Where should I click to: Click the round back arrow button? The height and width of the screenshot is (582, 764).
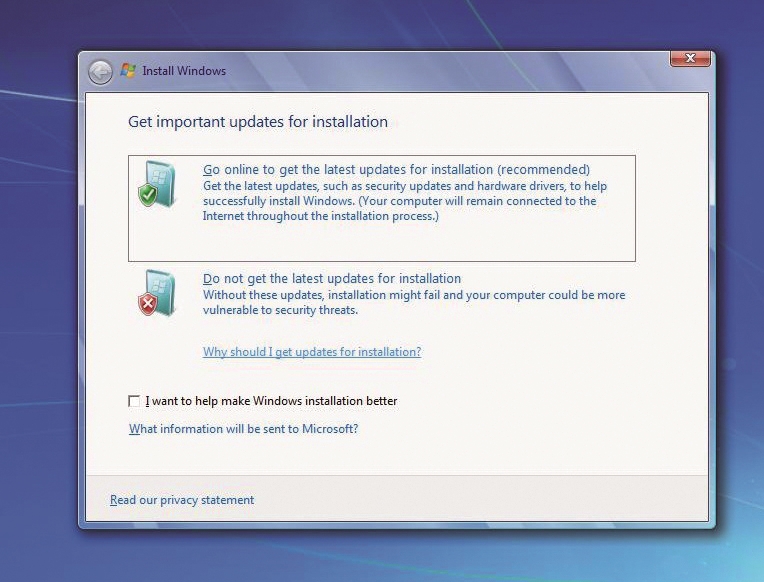(x=100, y=73)
